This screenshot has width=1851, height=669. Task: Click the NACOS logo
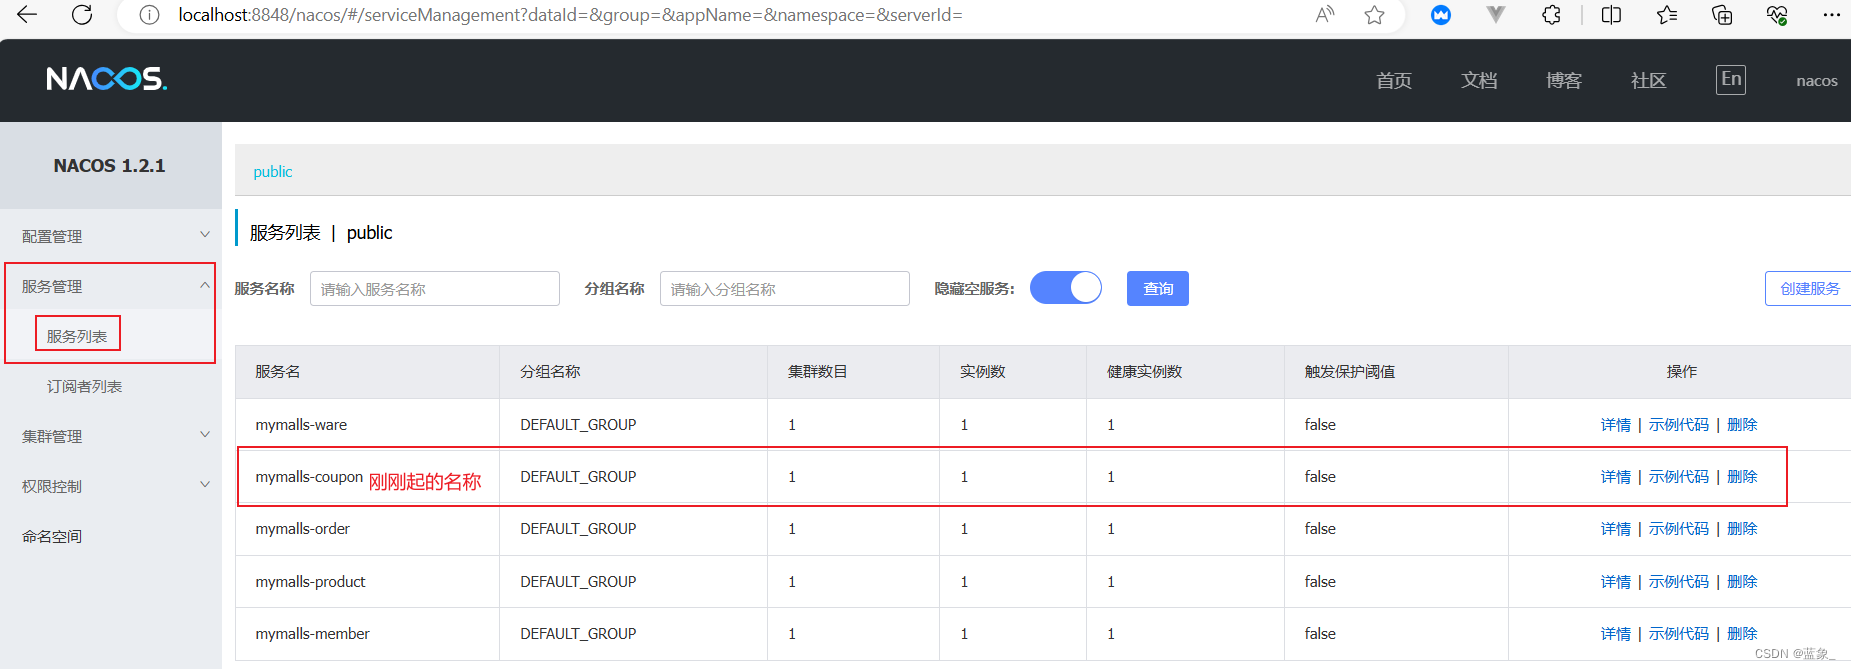pyautogui.click(x=107, y=79)
